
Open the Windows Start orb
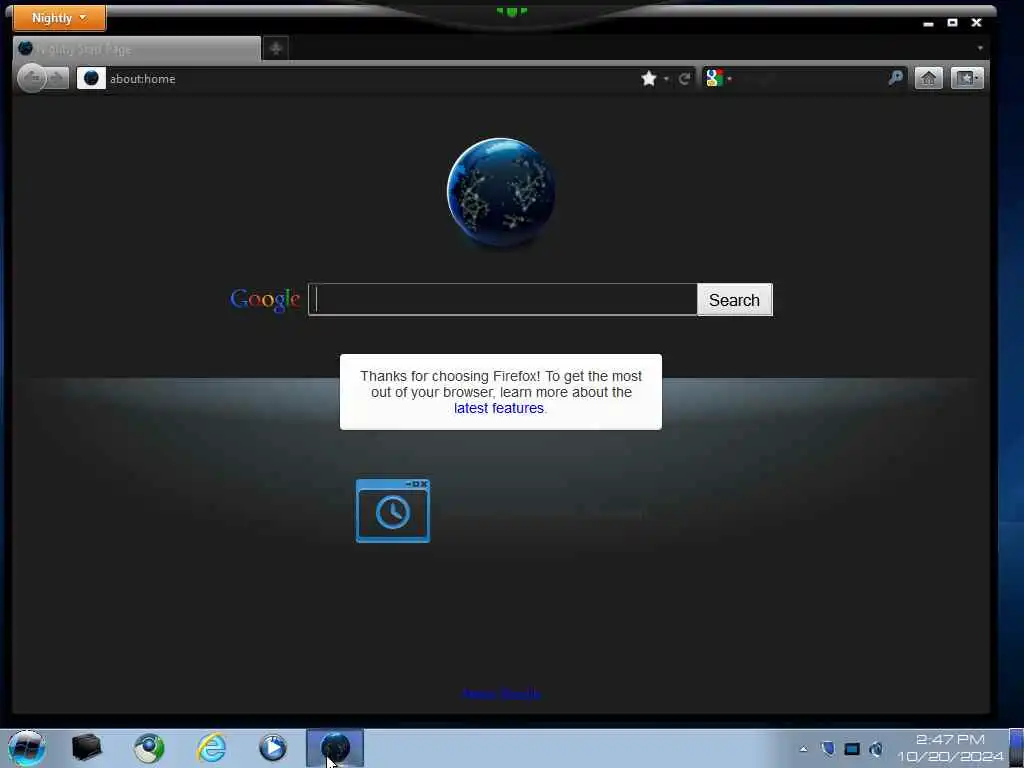click(27, 748)
